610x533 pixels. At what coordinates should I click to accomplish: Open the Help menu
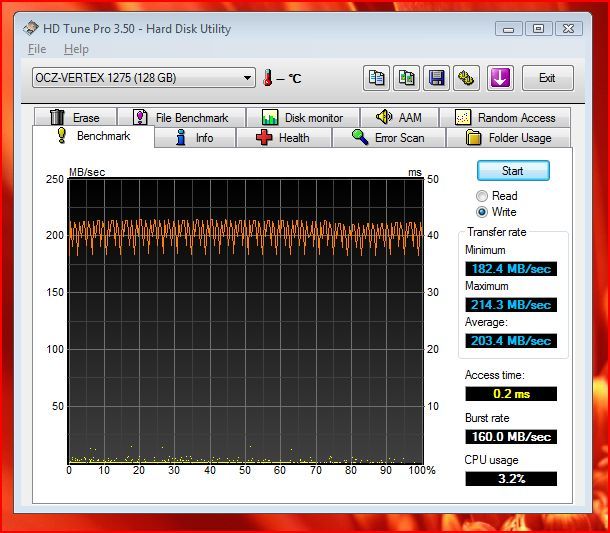76,49
